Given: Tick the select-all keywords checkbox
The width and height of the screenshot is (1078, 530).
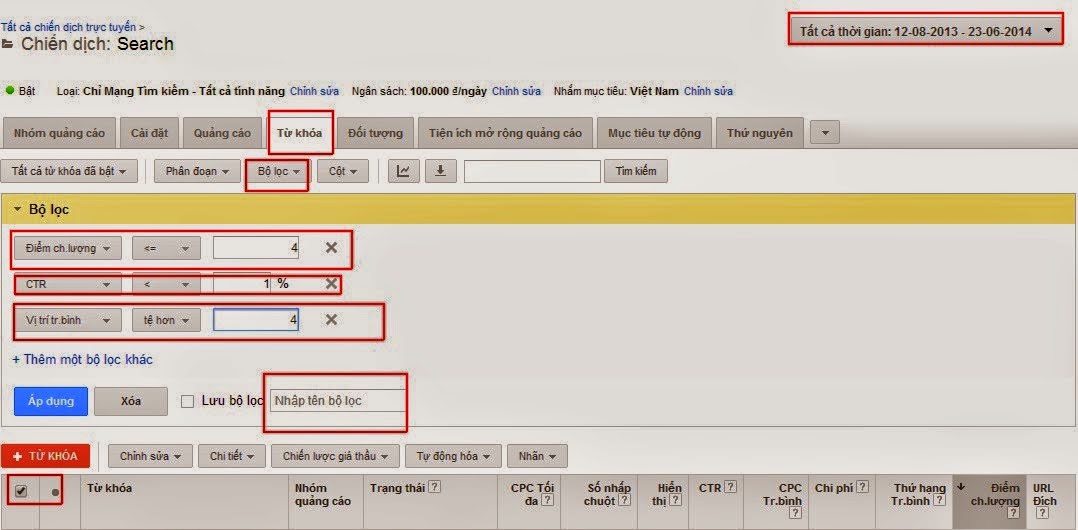Looking at the screenshot, I should pyautogui.click(x=21, y=491).
